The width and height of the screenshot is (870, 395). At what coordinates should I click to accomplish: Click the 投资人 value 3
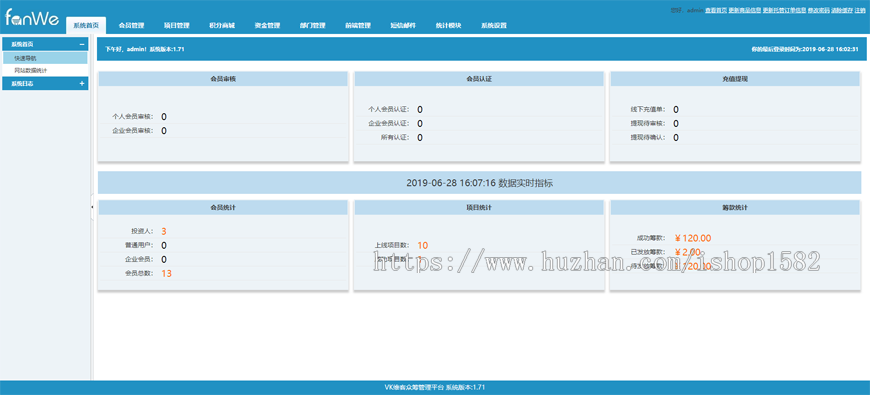(x=164, y=231)
